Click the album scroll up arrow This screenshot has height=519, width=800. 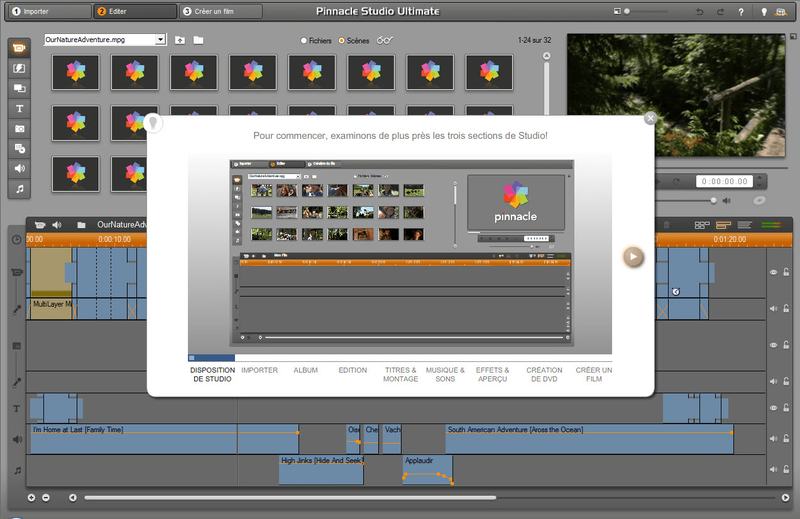[546, 57]
